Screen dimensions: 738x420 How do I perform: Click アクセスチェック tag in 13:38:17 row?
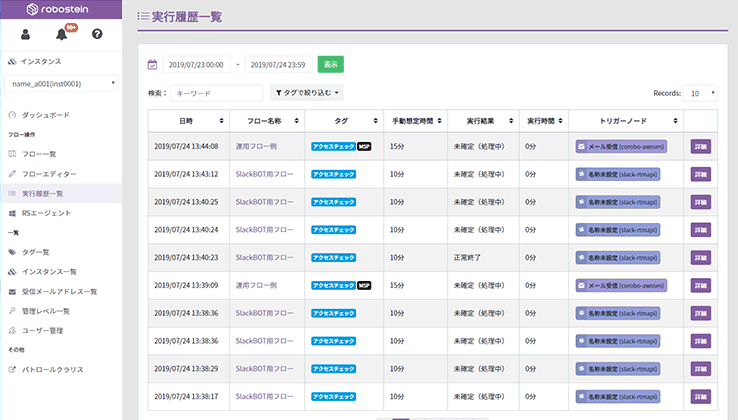click(333, 396)
